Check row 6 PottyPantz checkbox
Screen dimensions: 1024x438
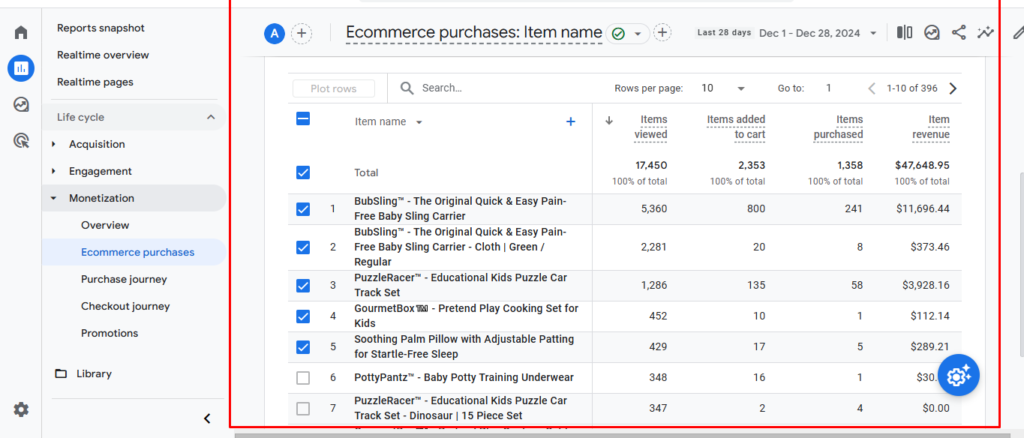click(x=303, y=377)
